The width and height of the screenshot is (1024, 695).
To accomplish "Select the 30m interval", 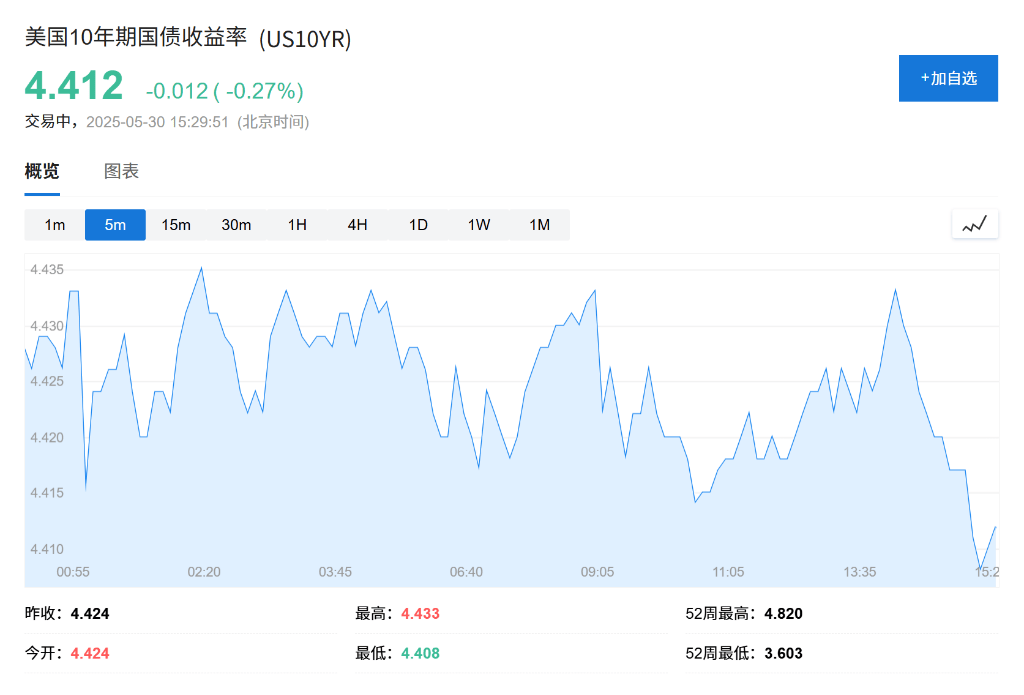I will 236,225.
